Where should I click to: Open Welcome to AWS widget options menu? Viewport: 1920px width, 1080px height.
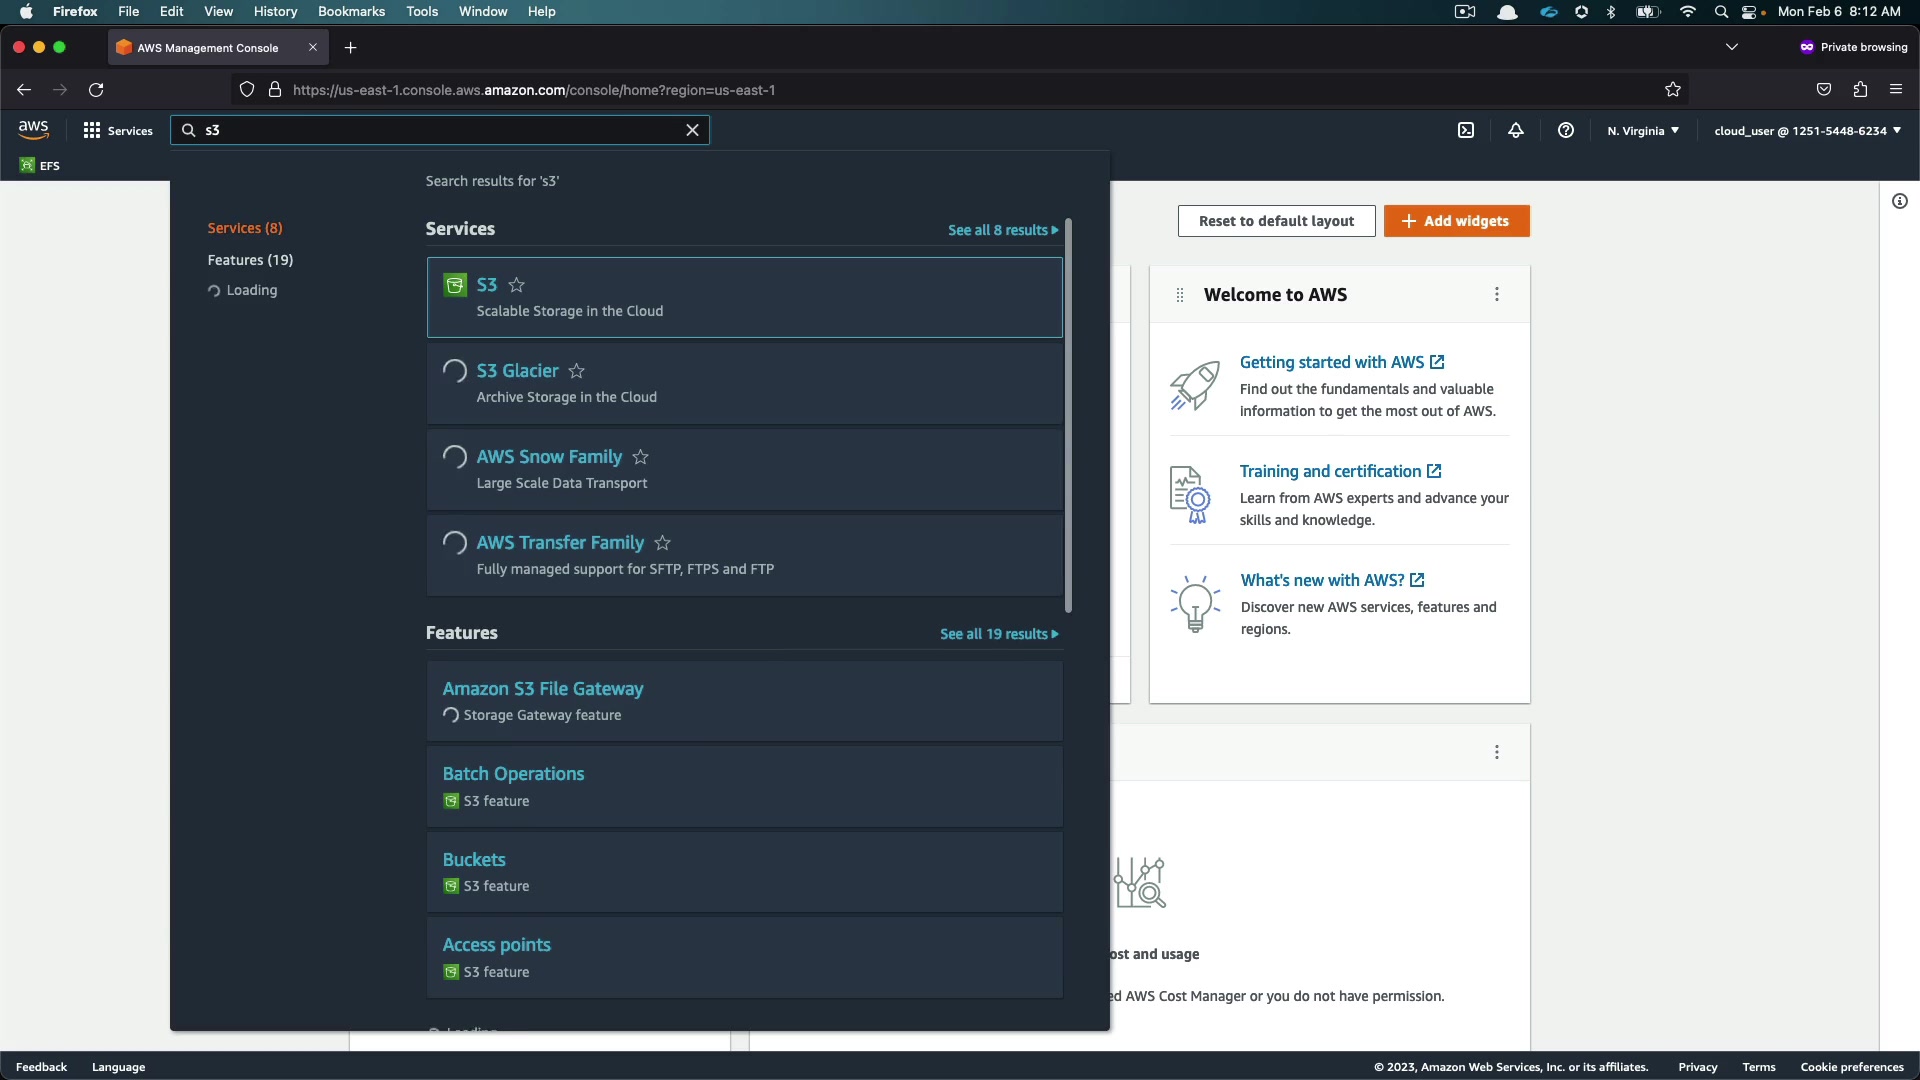(1497, 294)
